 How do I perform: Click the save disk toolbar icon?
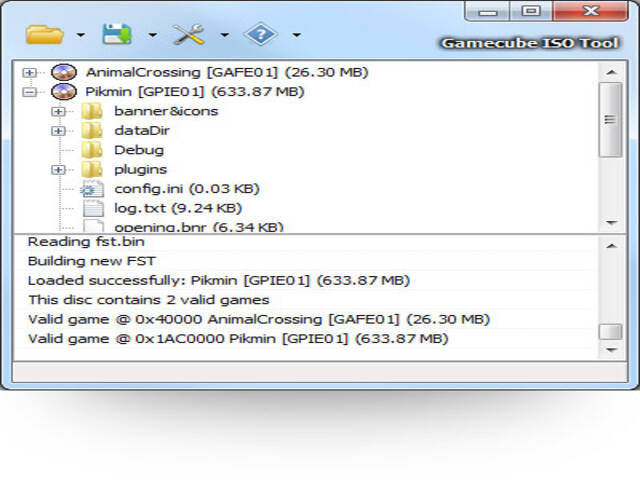(117, 34)
